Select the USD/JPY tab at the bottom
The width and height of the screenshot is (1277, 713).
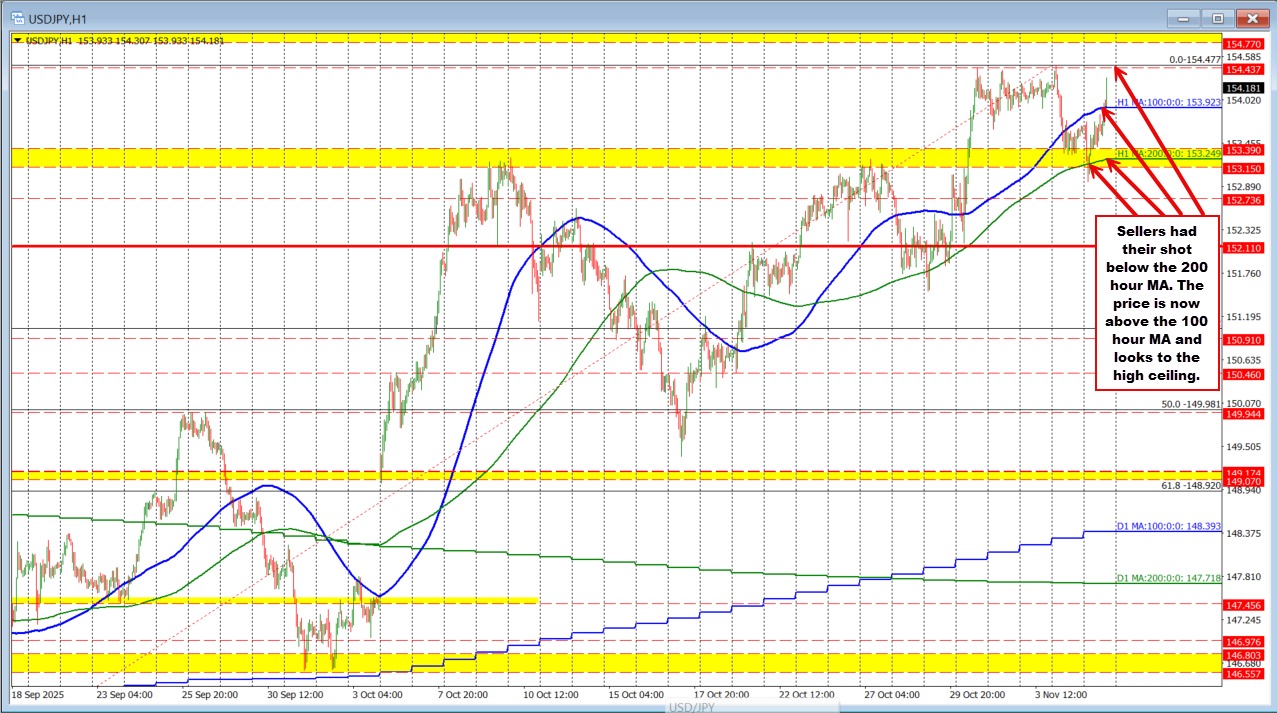(x=691, y=706)
